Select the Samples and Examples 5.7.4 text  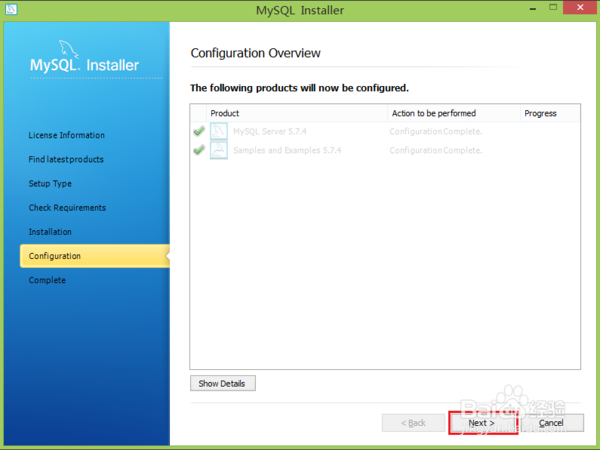coord(287,150)
